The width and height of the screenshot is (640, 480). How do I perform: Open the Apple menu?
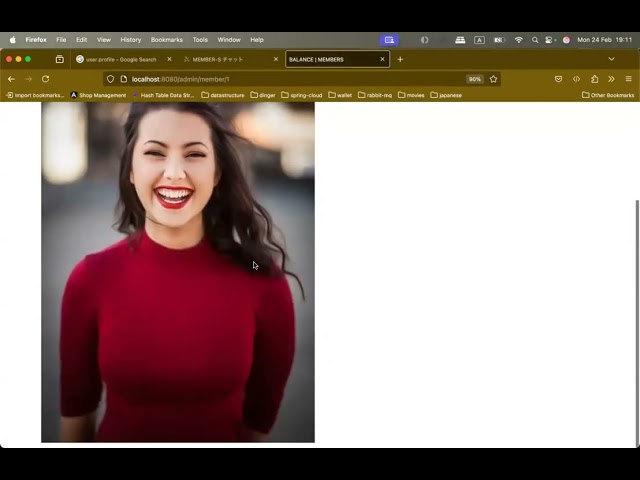pos(13,40)
